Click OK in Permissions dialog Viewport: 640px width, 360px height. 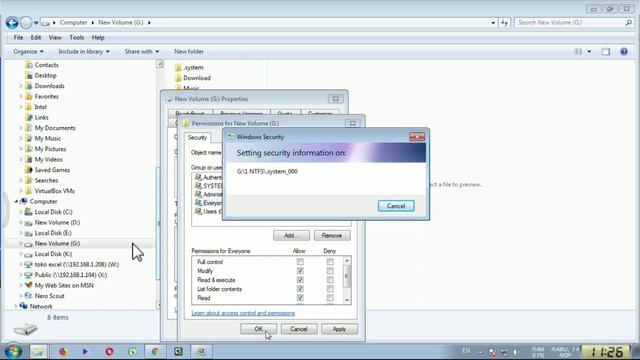[x=258, y=329]
